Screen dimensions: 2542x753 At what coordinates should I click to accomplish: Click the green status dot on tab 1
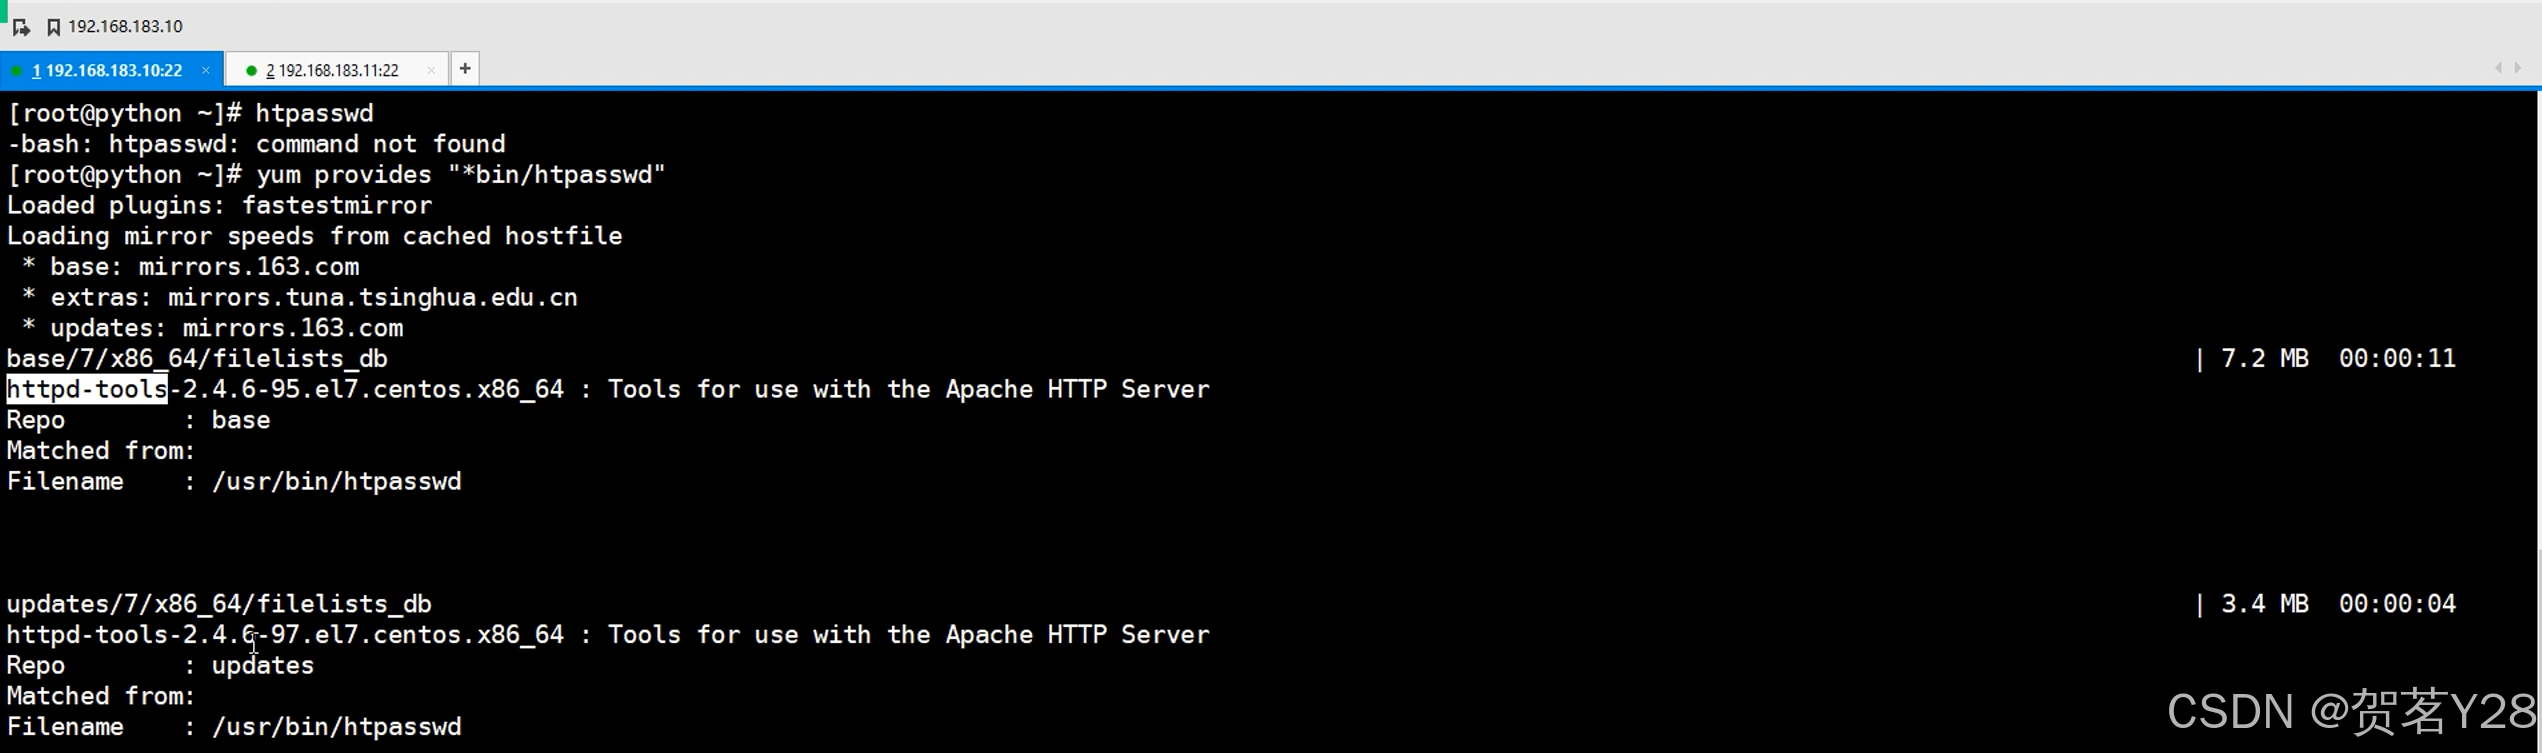(x=17, y=70)
